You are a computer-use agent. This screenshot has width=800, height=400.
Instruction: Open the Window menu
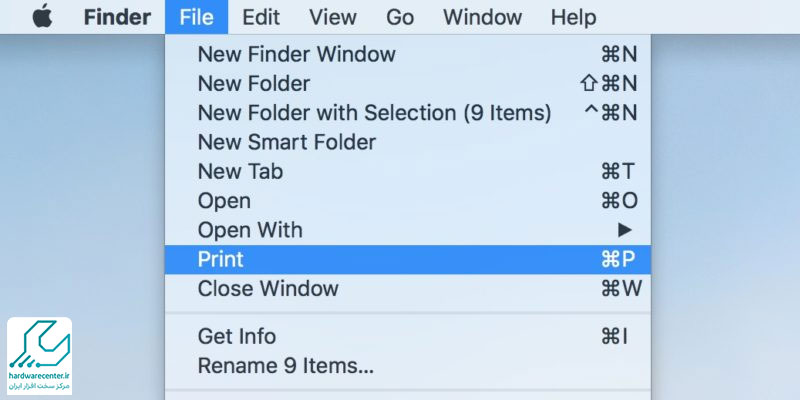pos(482,17)
